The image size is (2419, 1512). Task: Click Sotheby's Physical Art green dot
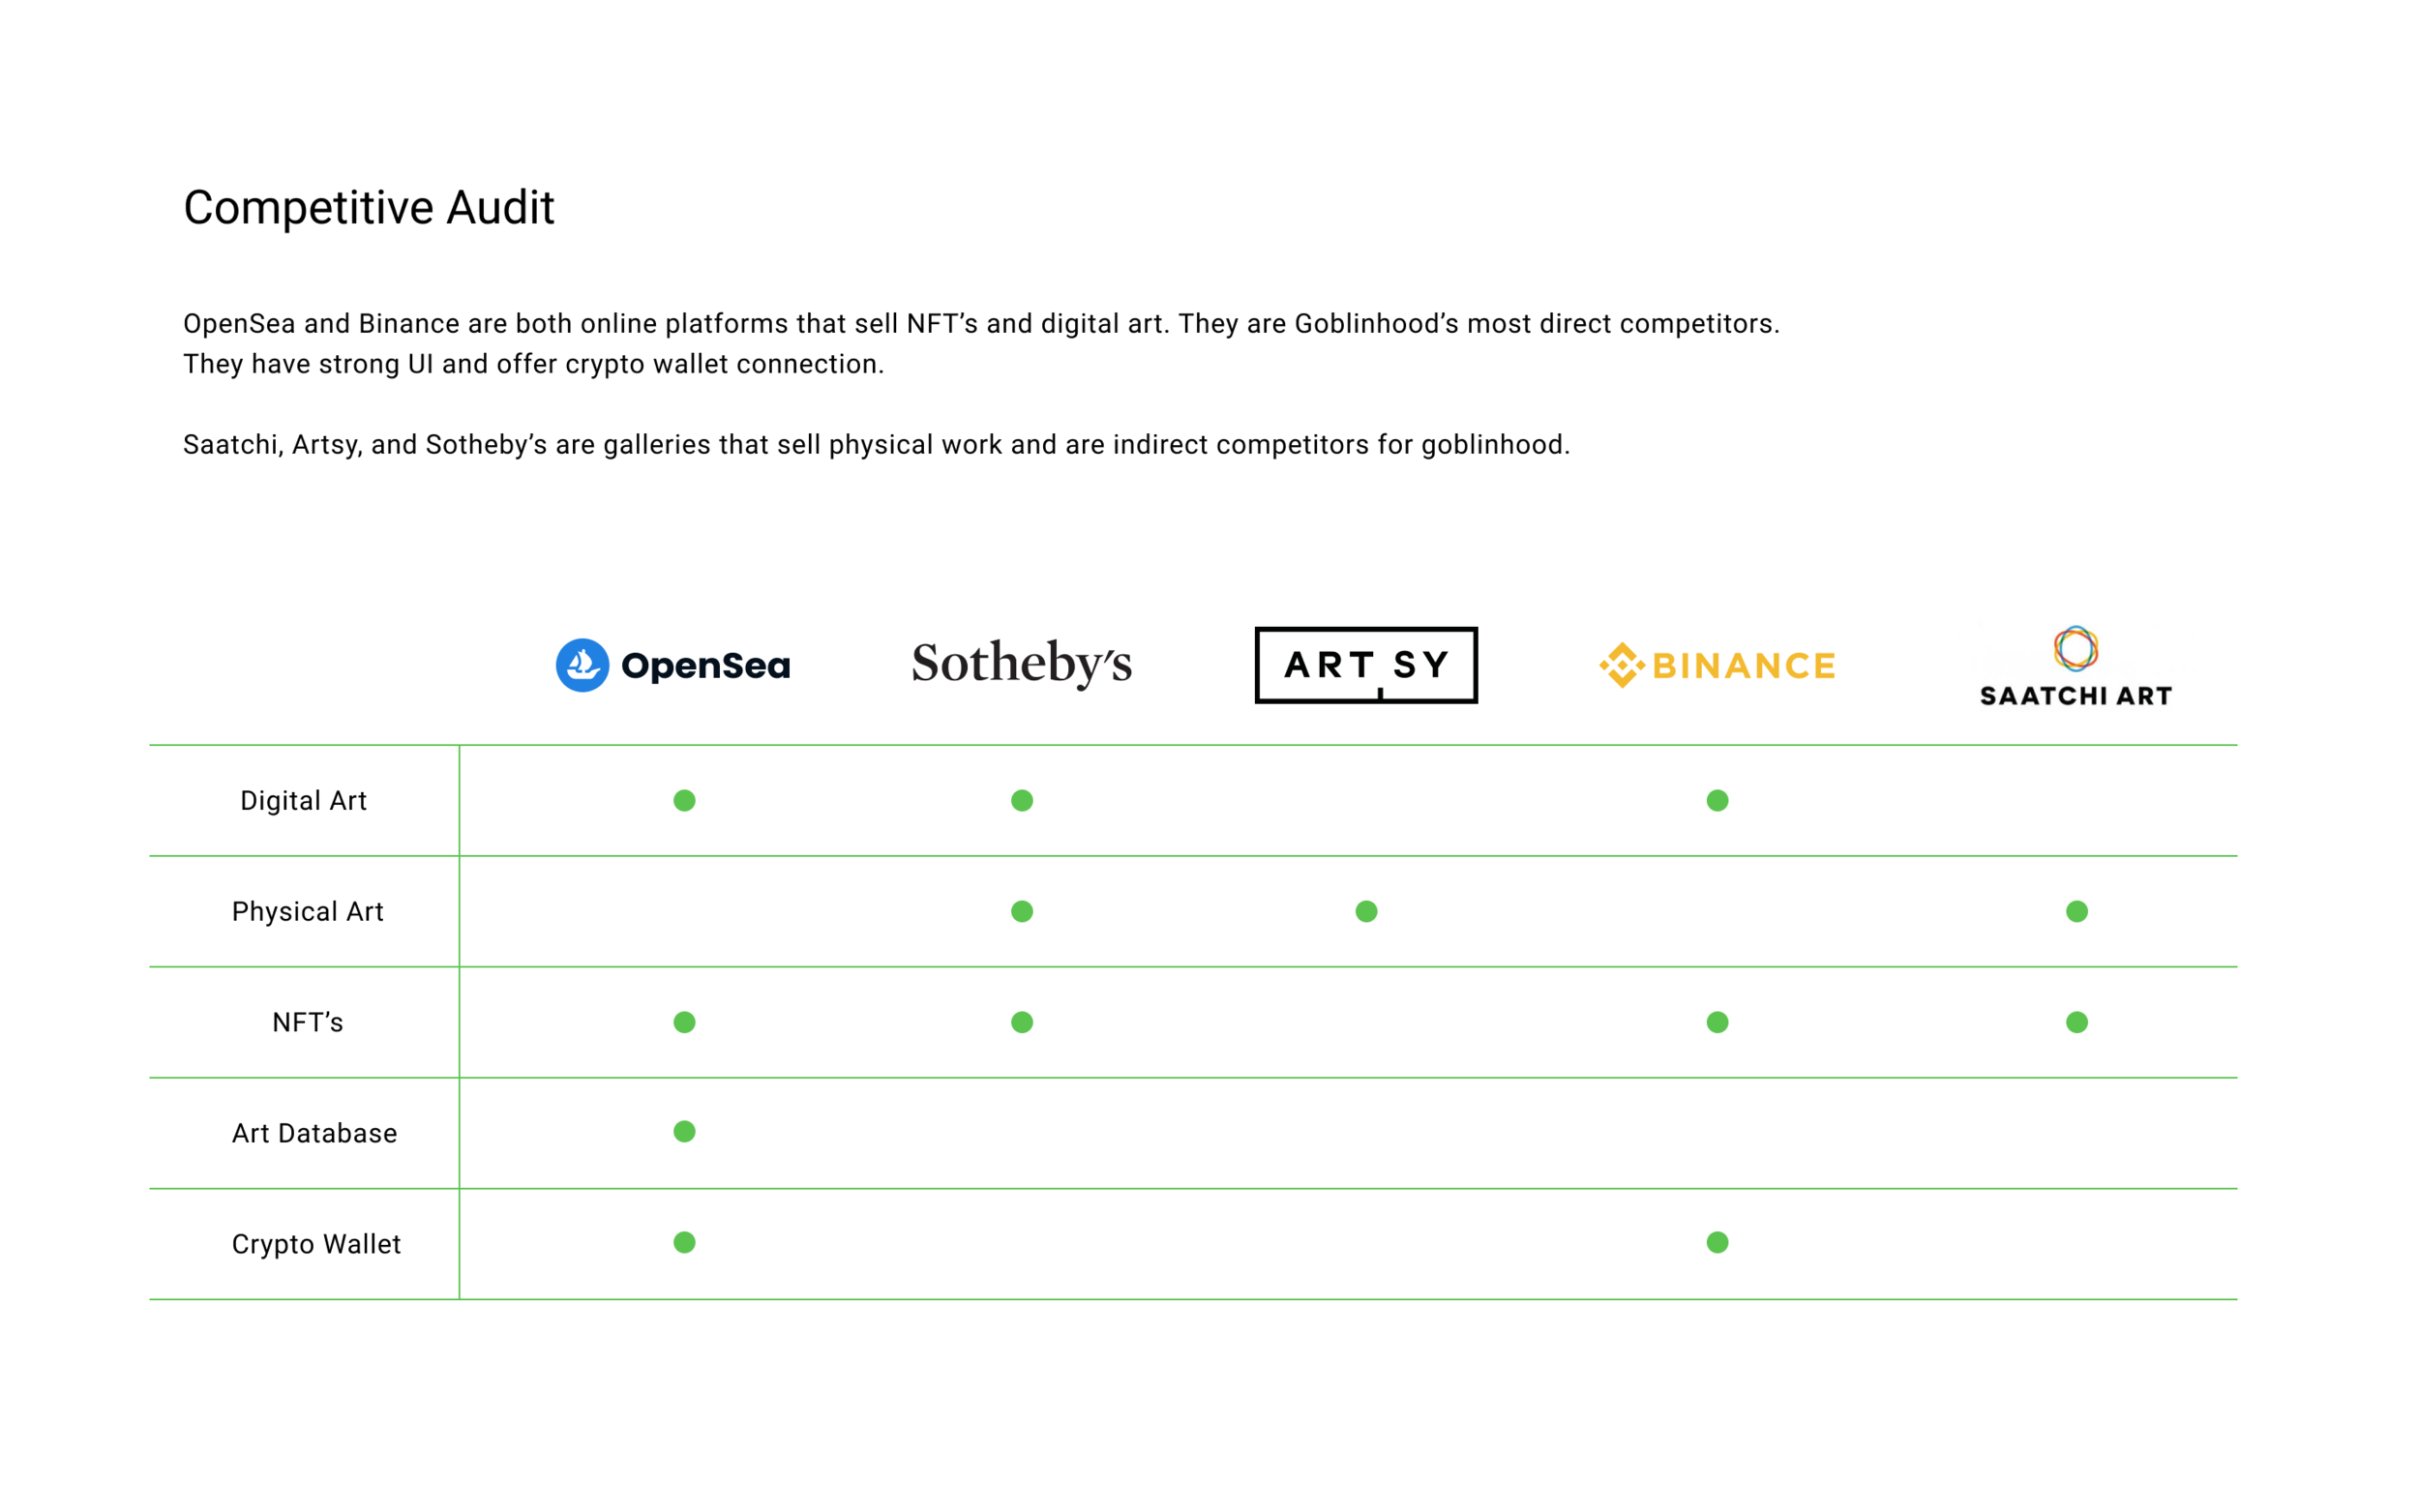click(x=1021, y=911)
